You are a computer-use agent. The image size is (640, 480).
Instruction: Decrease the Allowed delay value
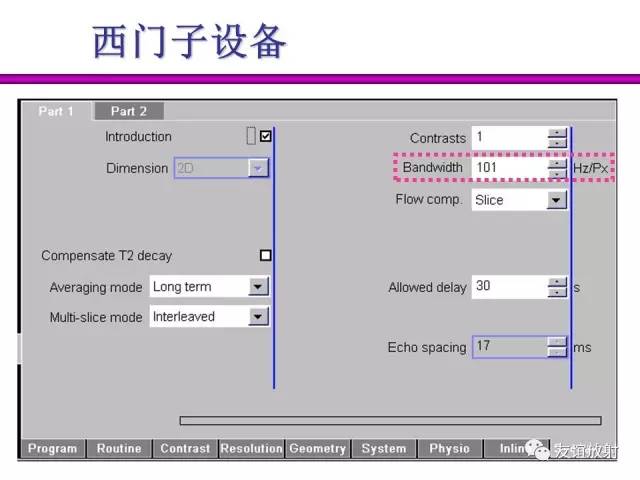click(557, 292)
